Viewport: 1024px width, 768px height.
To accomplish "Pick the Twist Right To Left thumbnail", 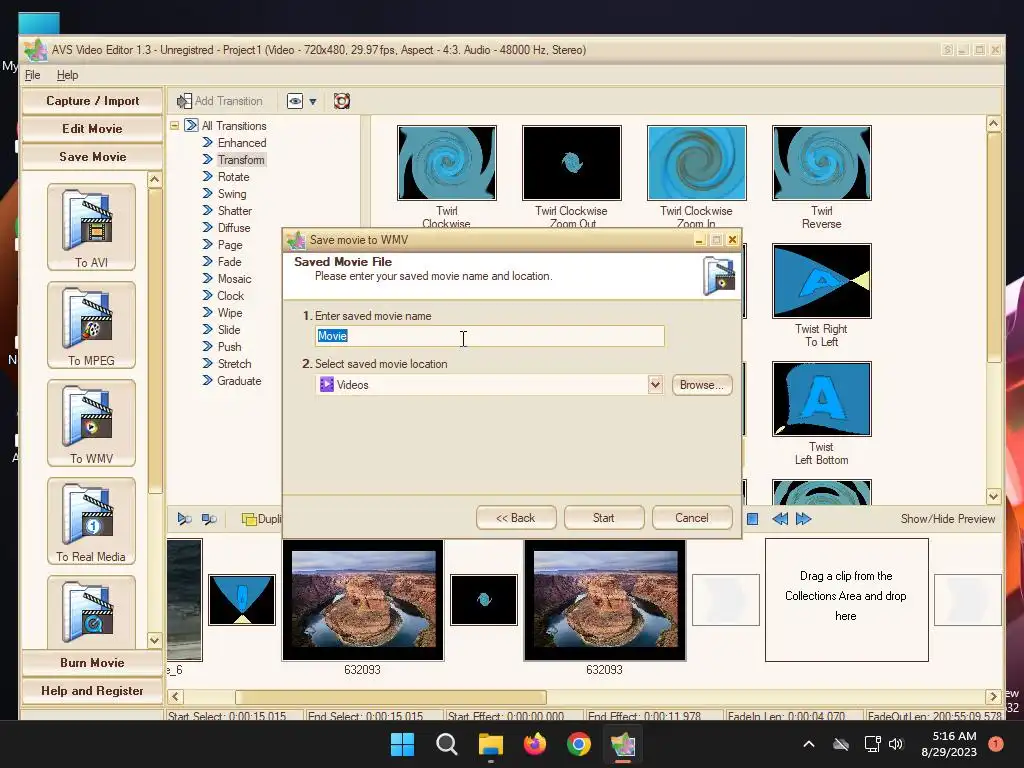I will coord(822,281).
